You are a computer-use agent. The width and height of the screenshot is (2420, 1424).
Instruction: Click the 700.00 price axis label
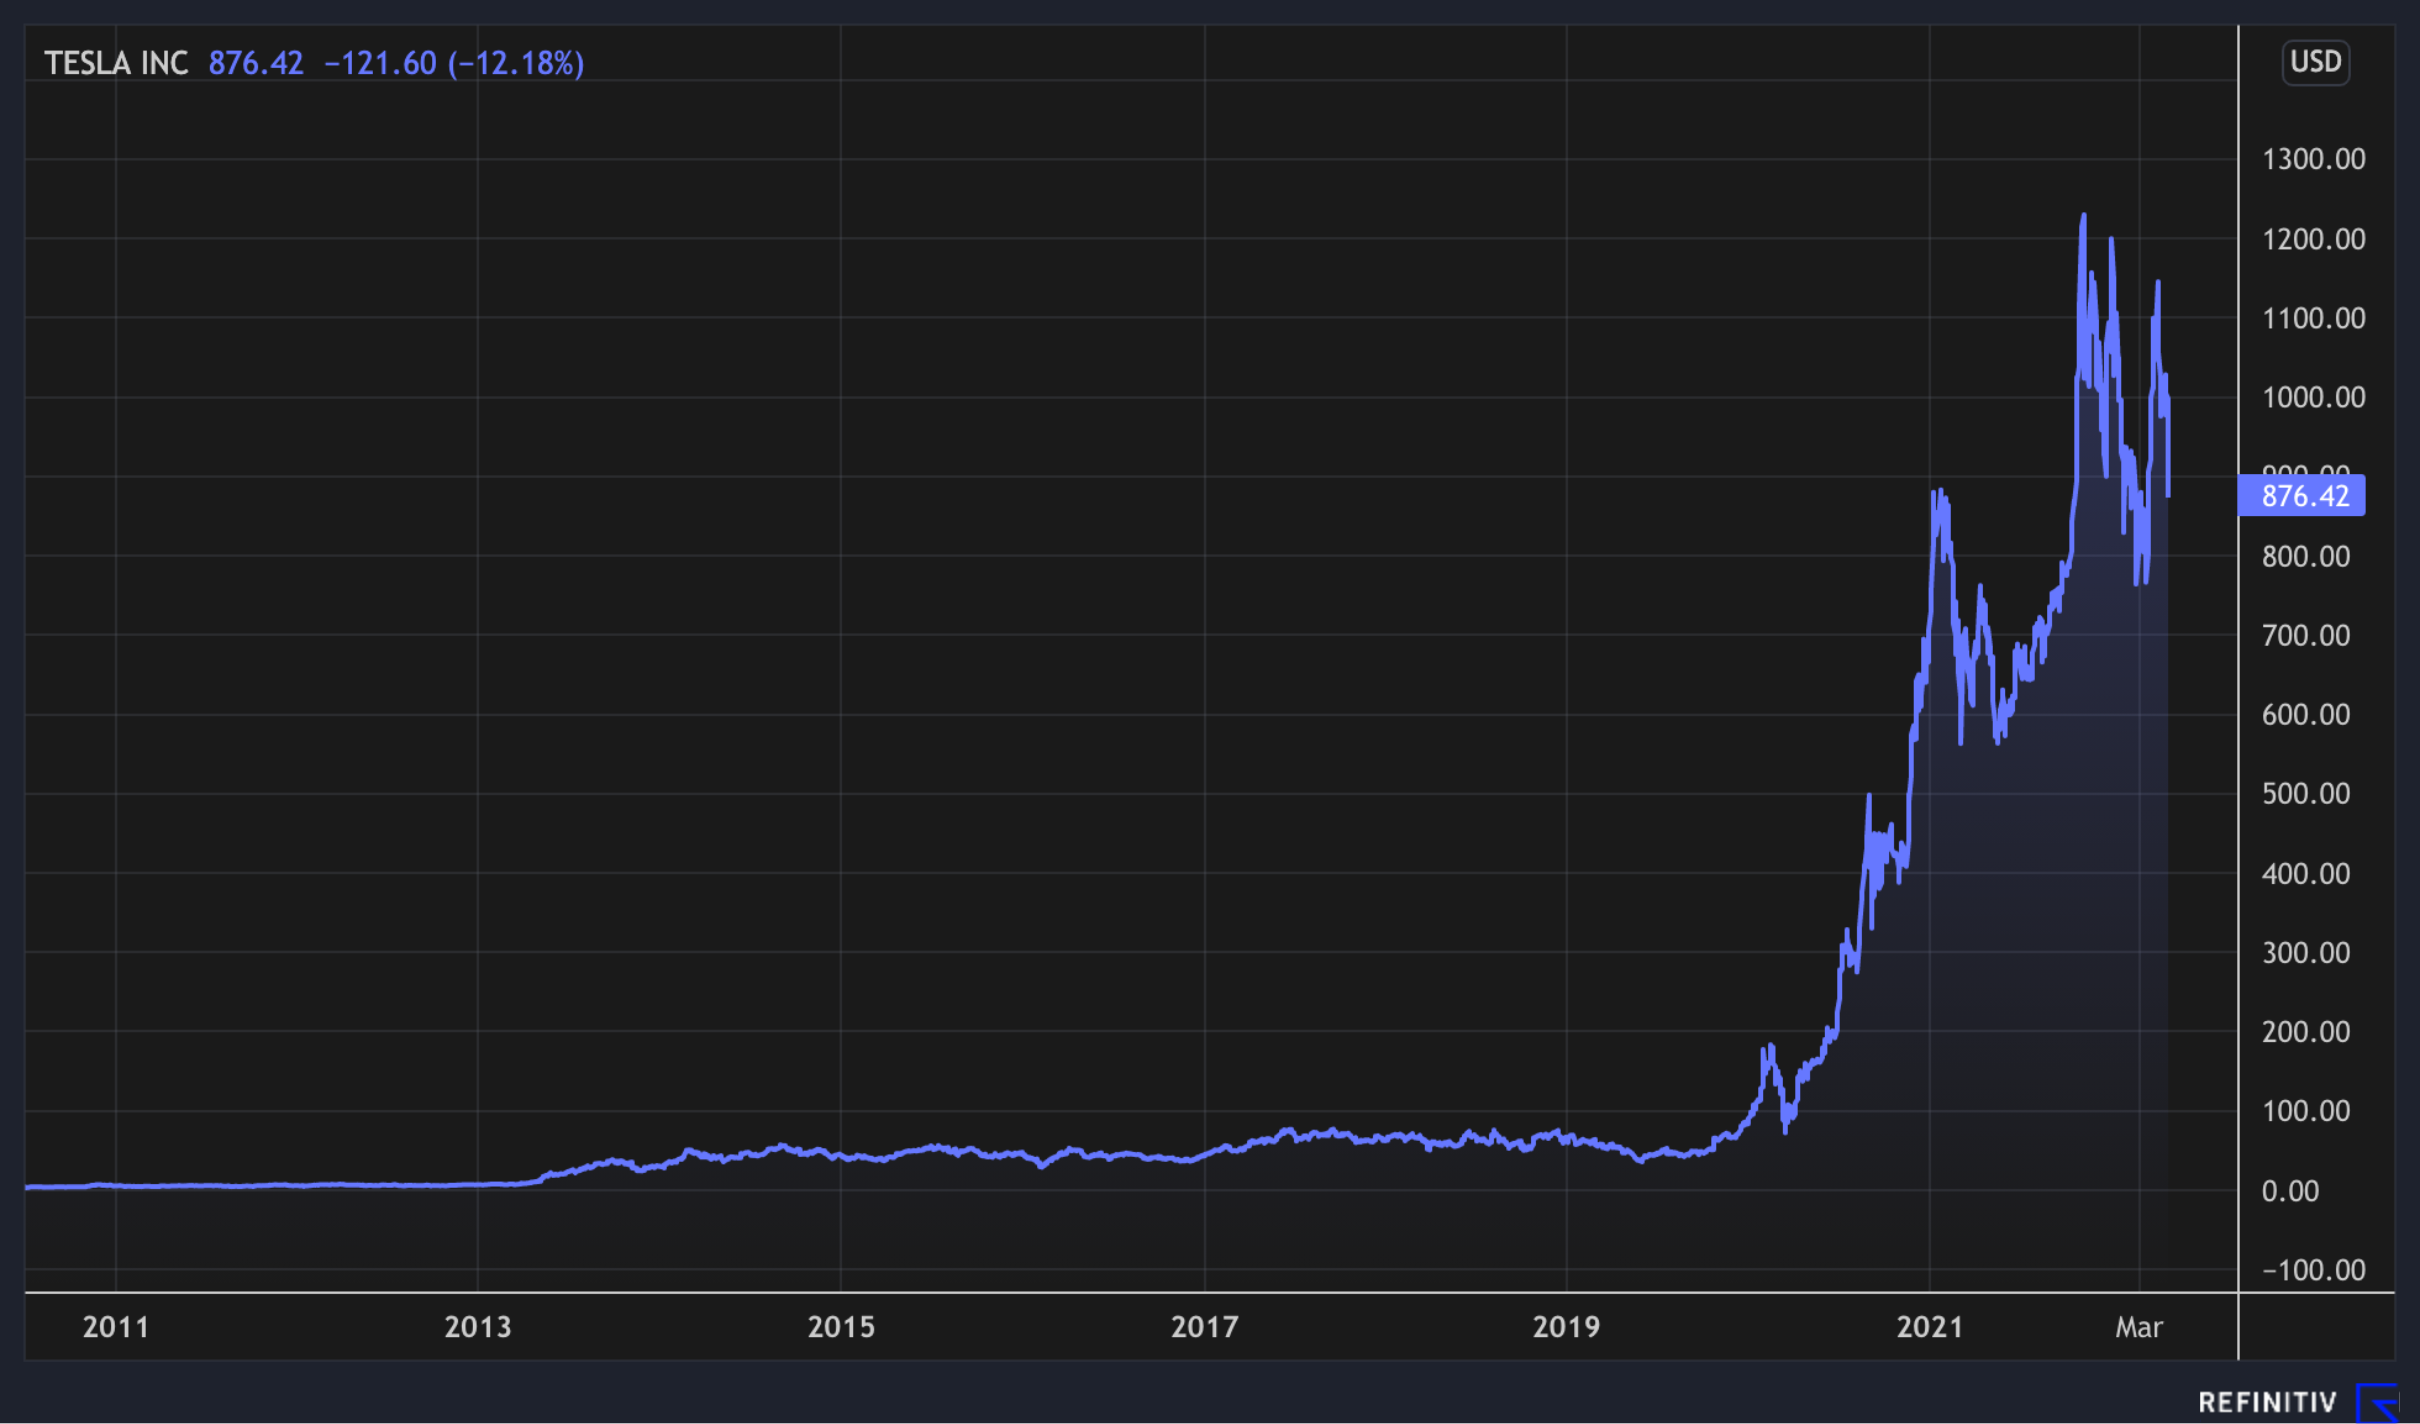pyautogui.click(x=2306, y=635)
